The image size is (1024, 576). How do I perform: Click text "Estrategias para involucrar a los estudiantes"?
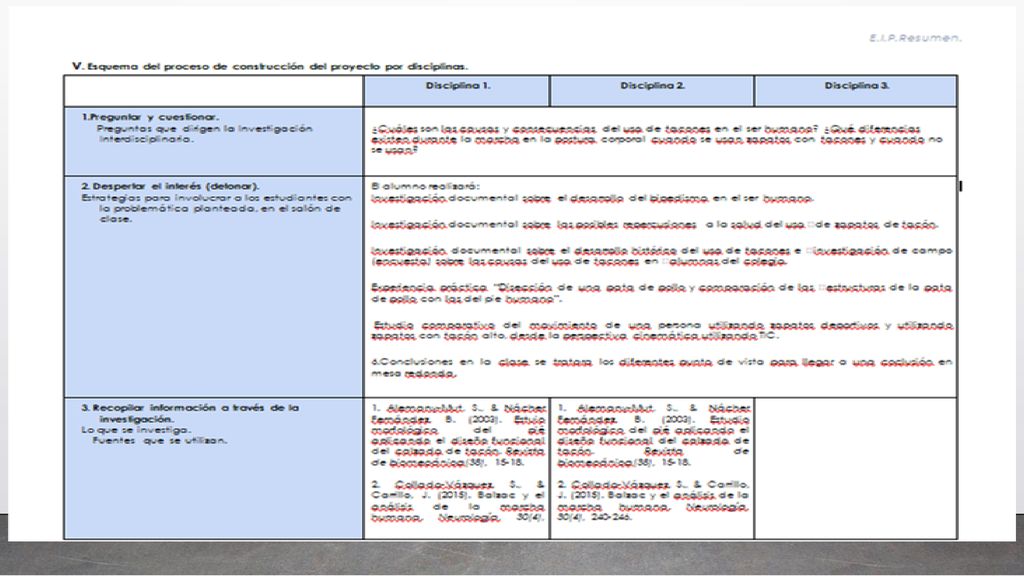coord(216,208)
